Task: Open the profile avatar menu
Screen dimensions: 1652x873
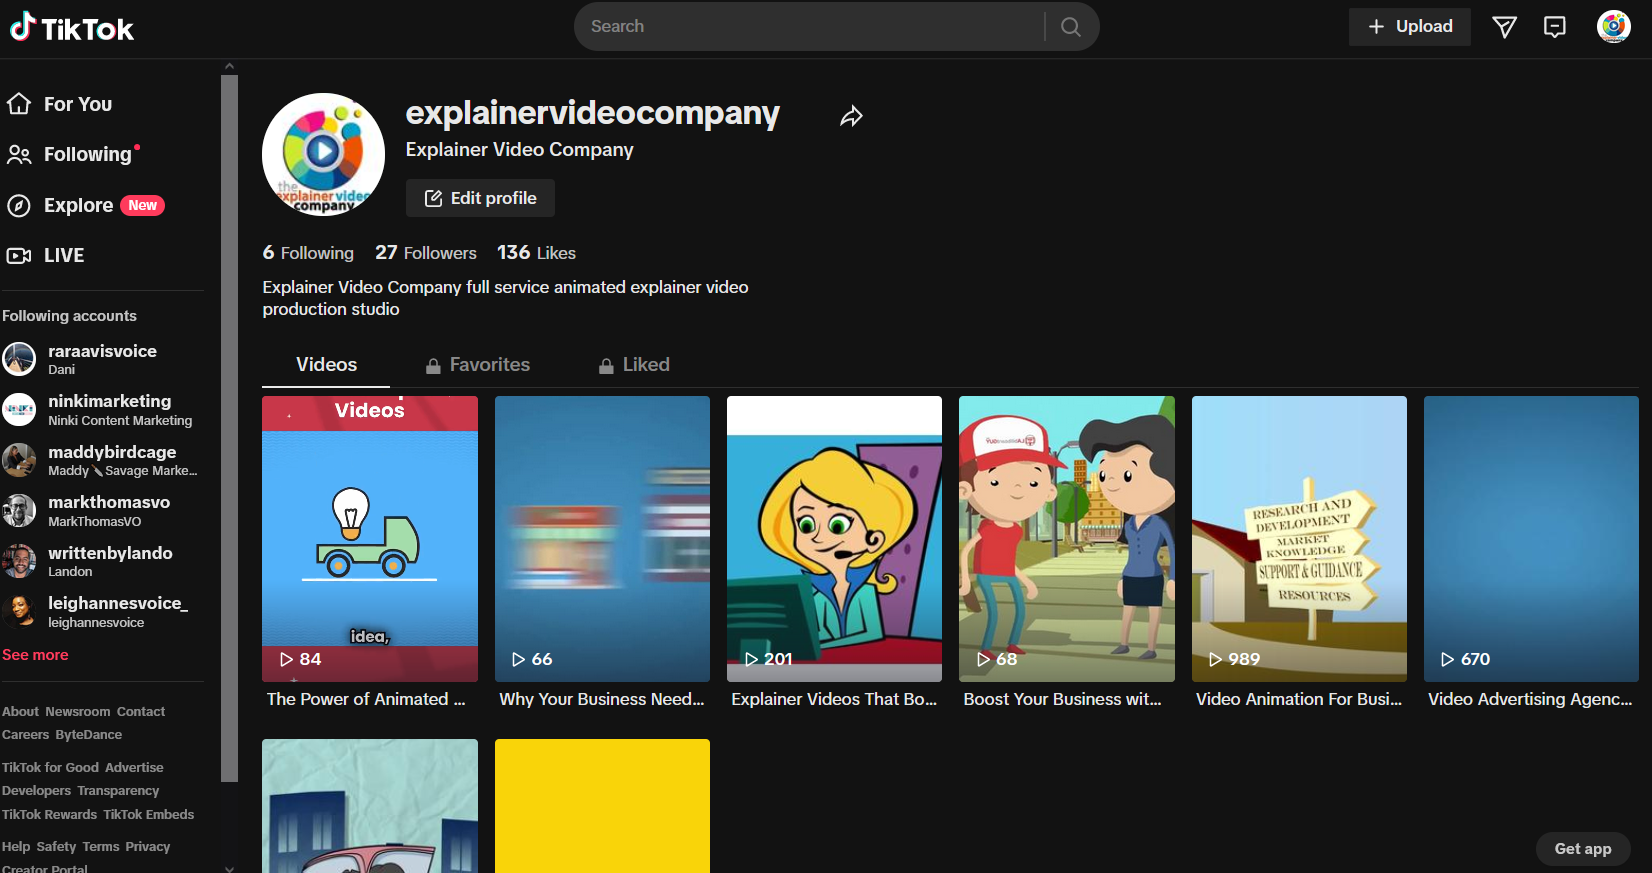Action: tap(1614, 27)
